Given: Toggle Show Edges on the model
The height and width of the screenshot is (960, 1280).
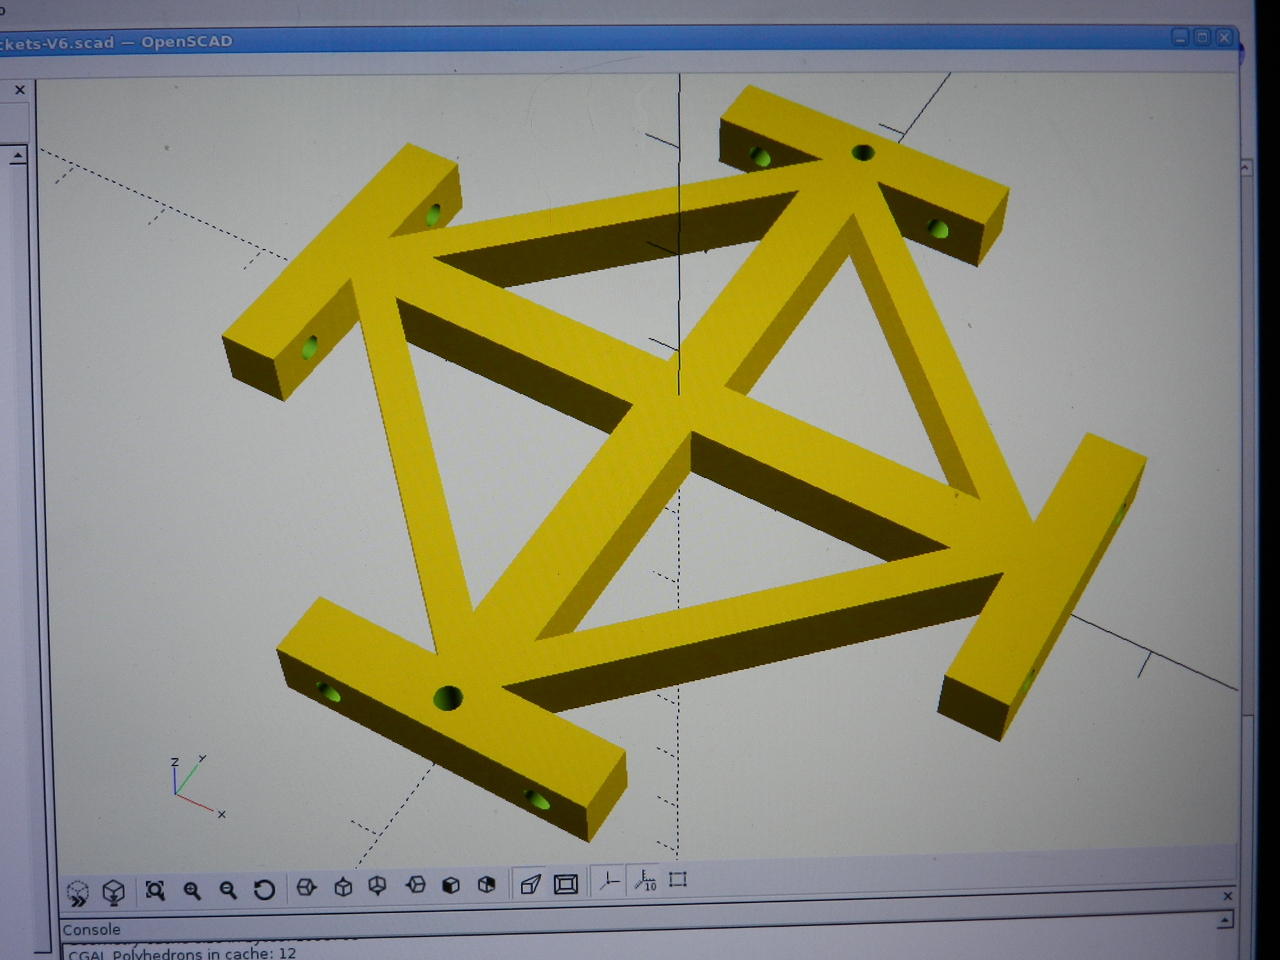Looking at the screenshot, I should 678,880.
